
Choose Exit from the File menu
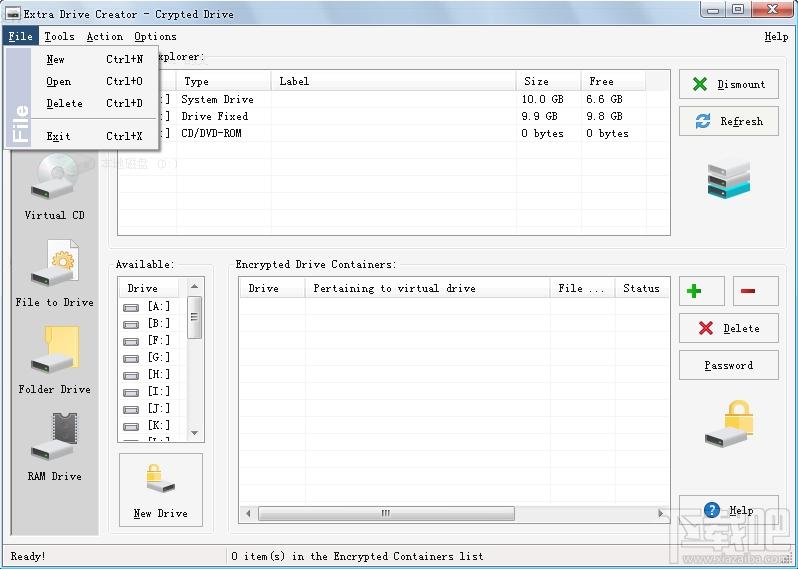pos(95,136)
